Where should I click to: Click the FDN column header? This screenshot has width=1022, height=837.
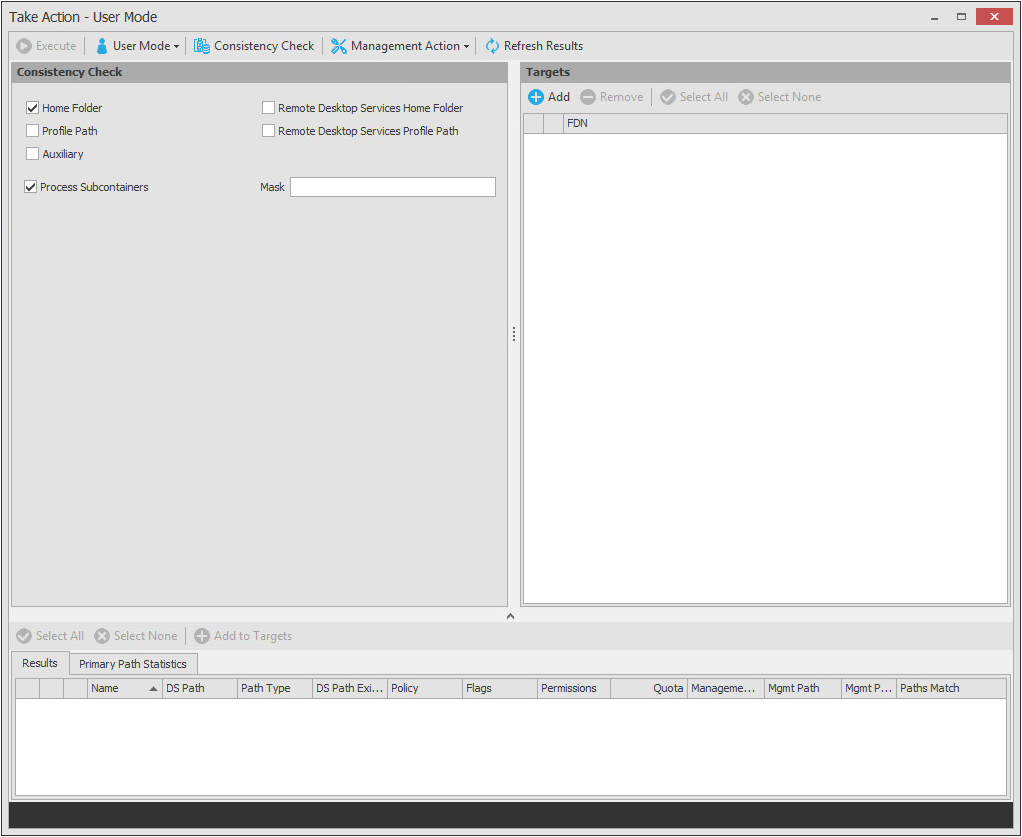(x=785, y=123)
